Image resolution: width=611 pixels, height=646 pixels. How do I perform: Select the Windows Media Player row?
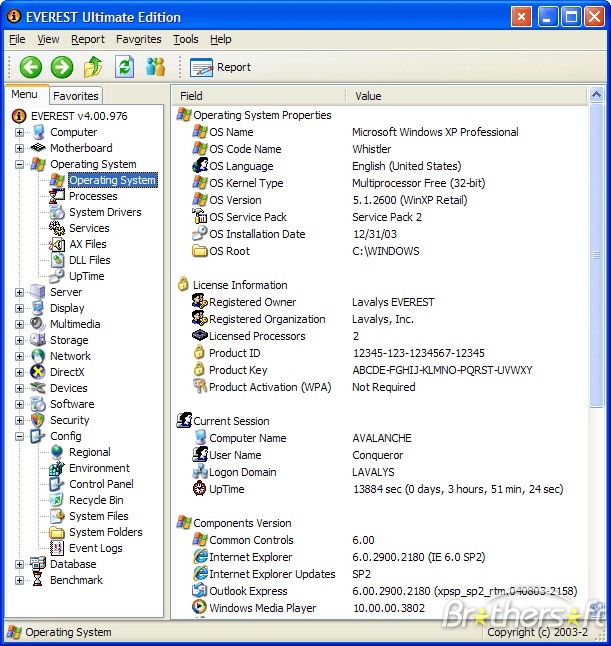[379, 608]
